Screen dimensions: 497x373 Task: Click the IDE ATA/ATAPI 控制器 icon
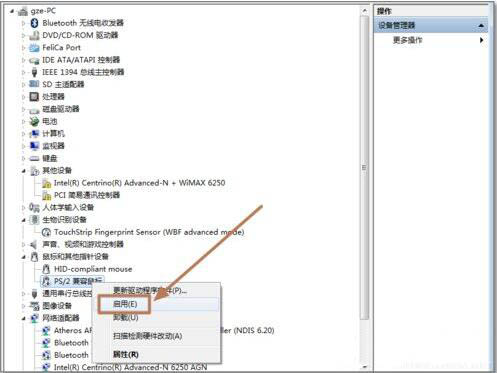[x=34, y=60]
